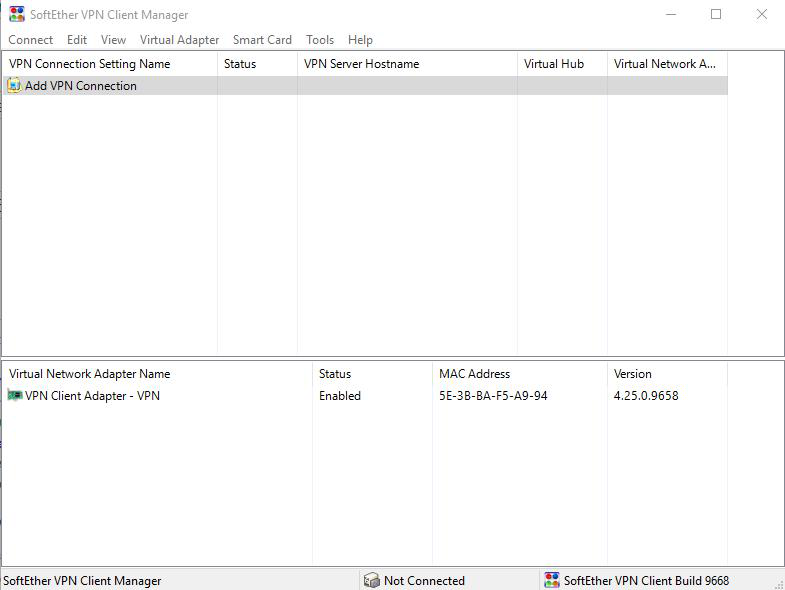The width and height of the screenshot is (785, 590).
Task: Click the resize grip in the status bar corner
Action: point(779,584)
